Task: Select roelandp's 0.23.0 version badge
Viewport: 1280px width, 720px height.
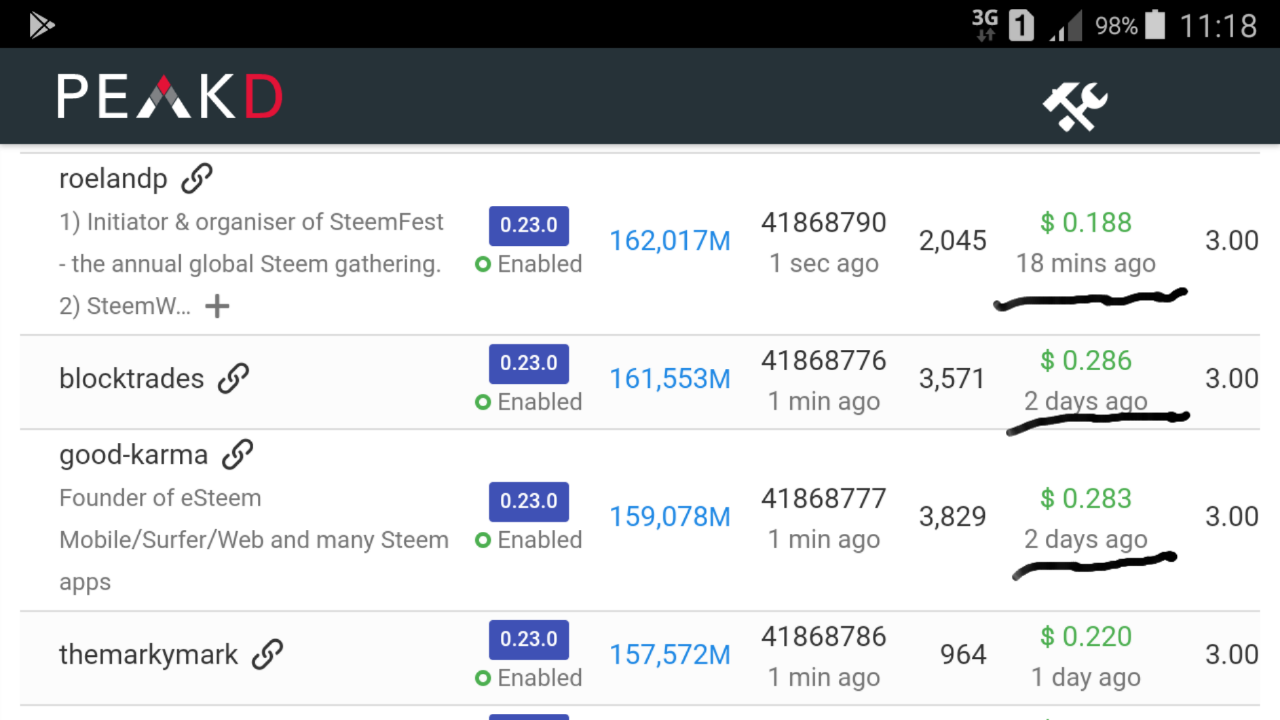Action: click(x=529, y=226)
